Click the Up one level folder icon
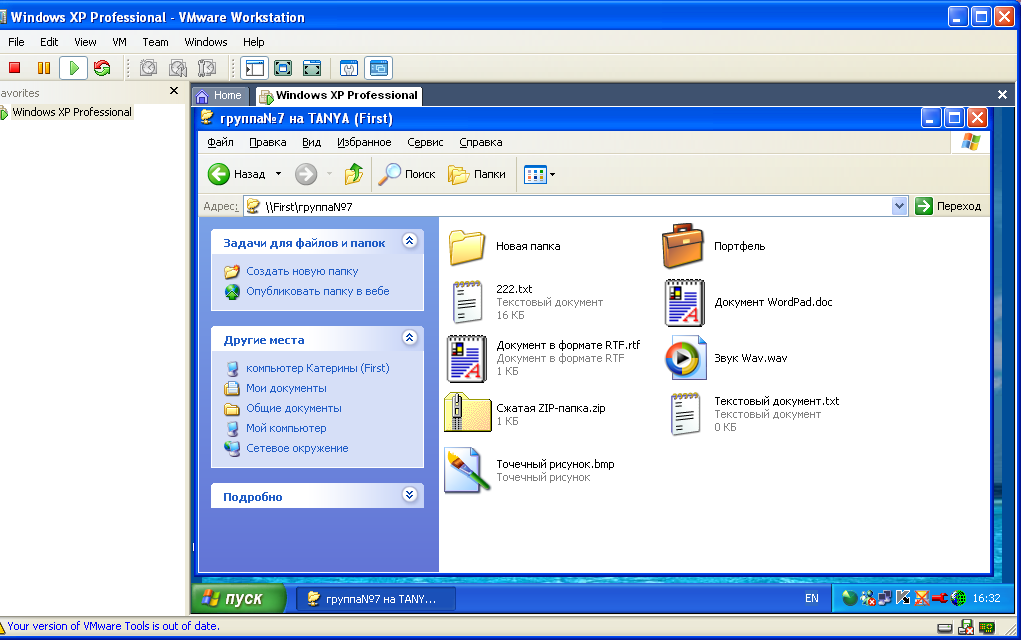Image resolution: width=1021 pixels, height=640 pixels. click(x=354, y=174)
